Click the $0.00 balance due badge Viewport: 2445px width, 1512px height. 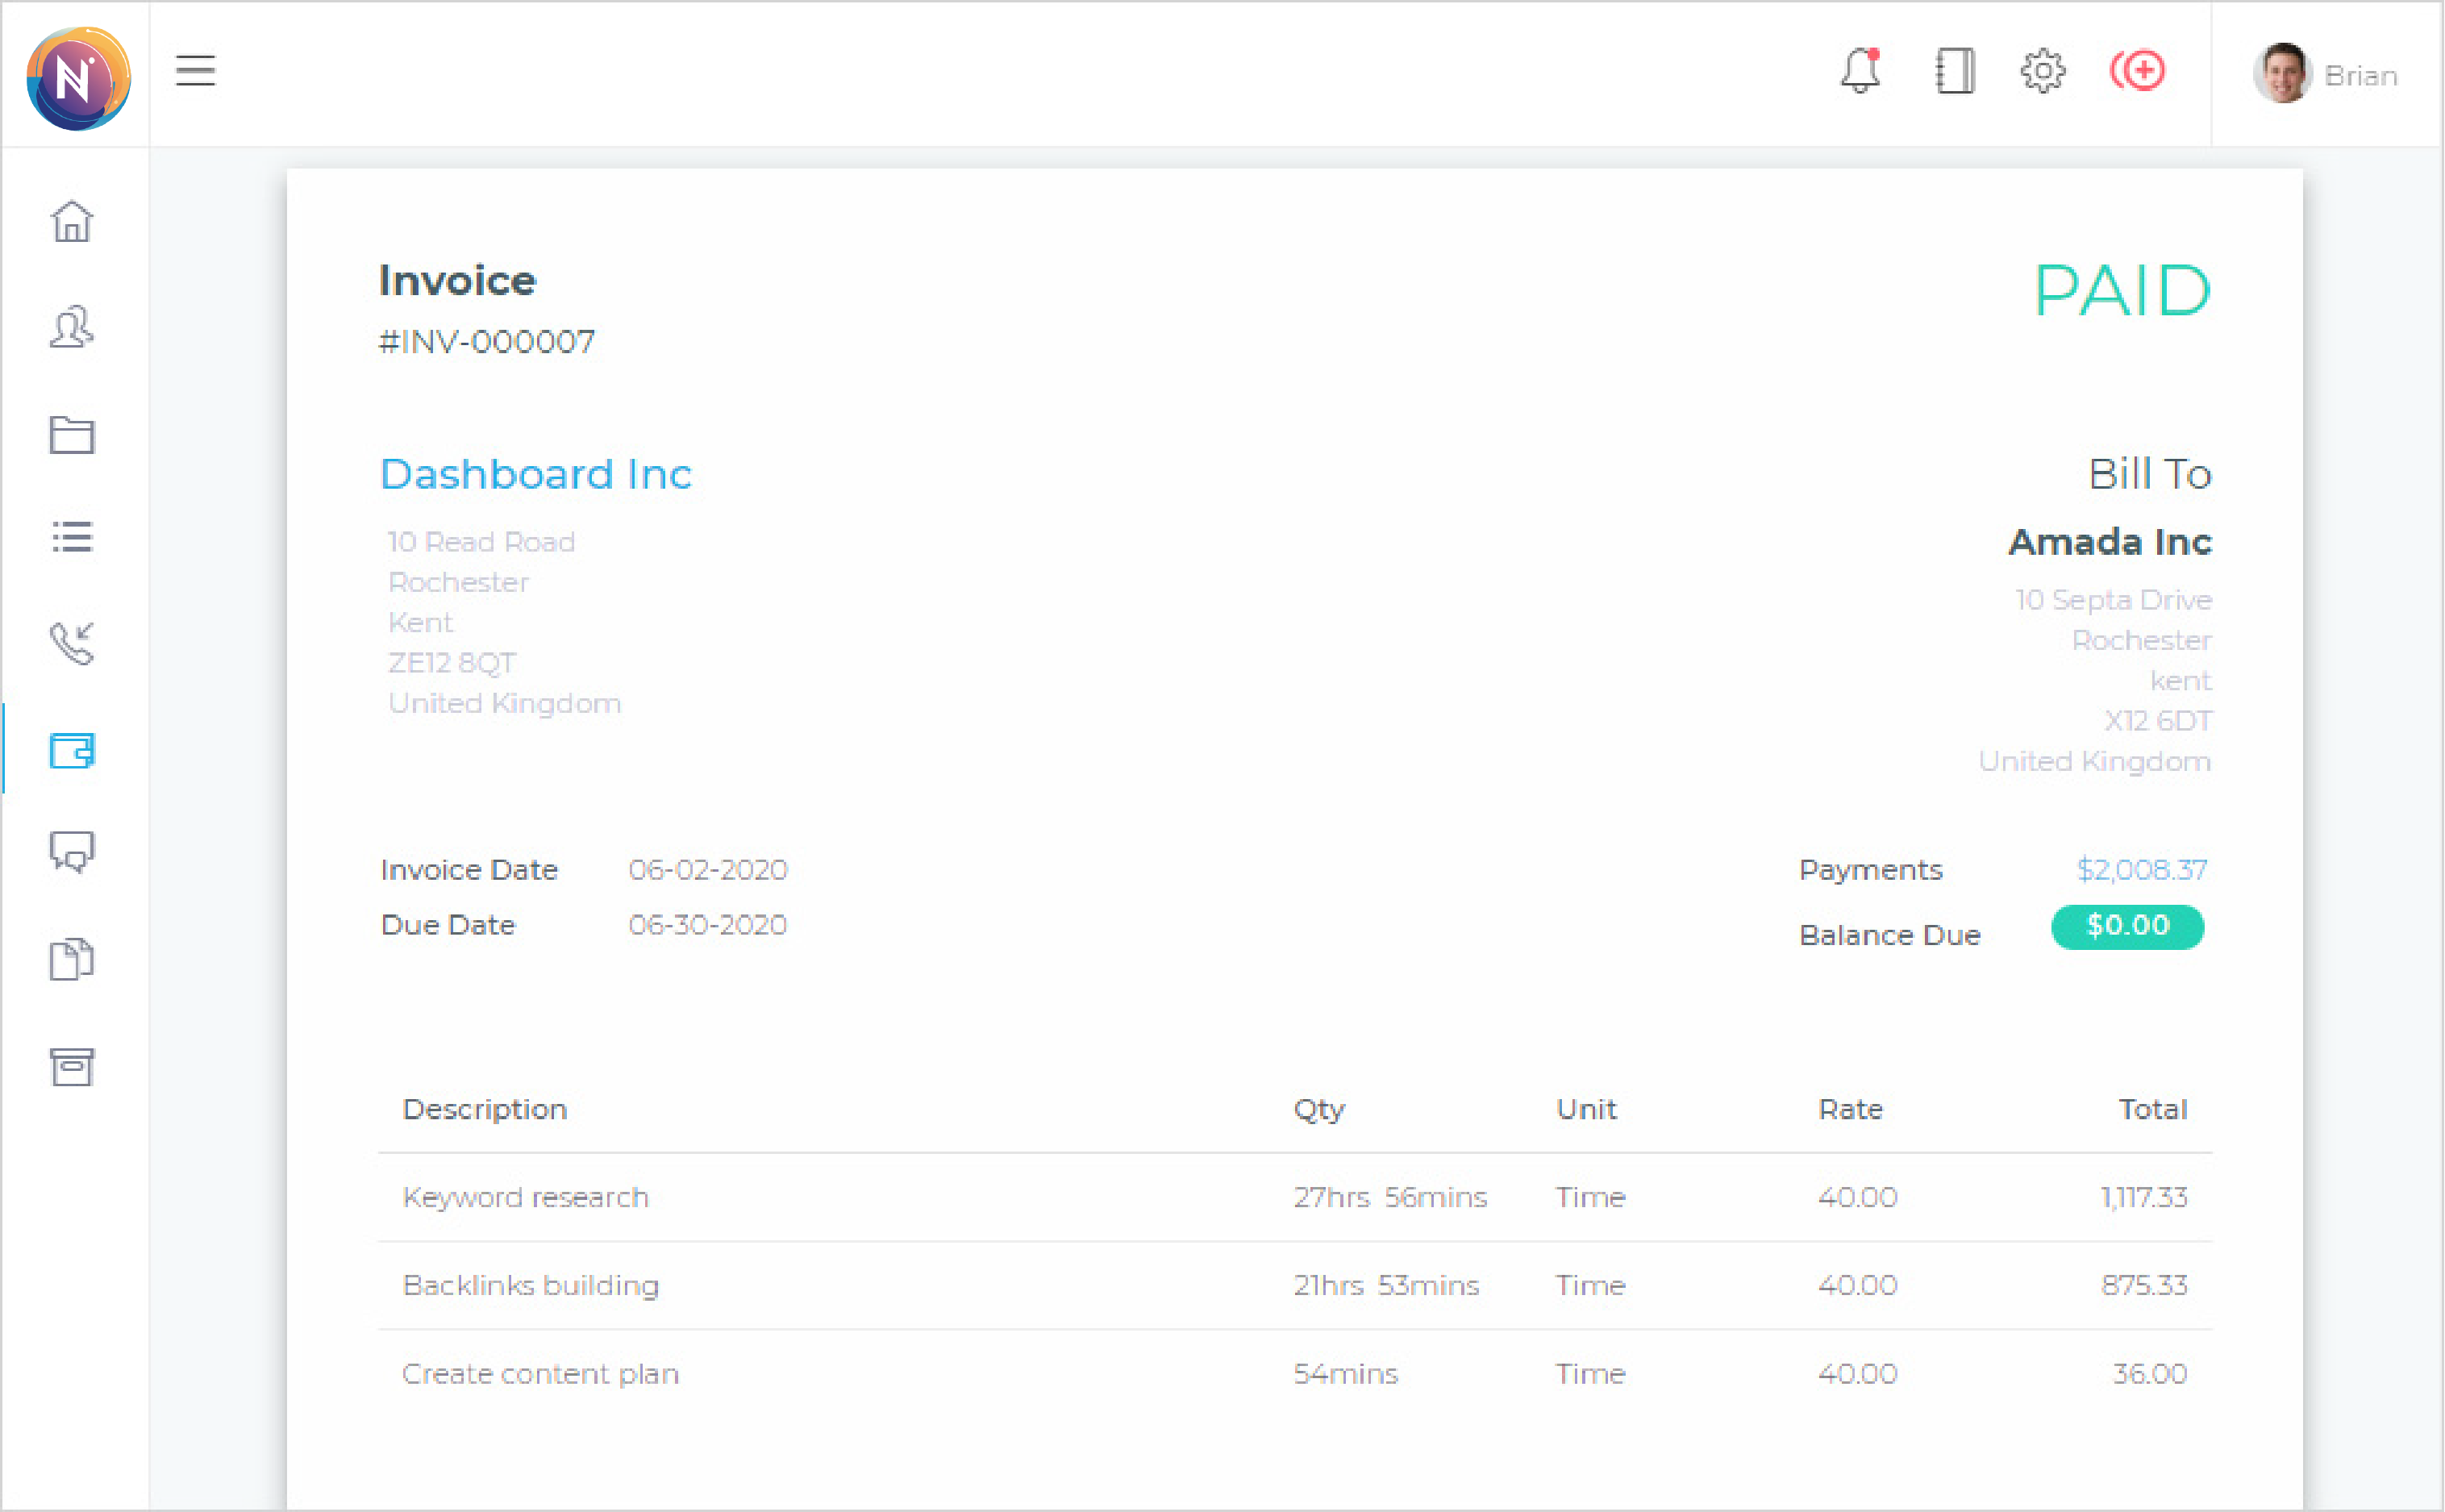tap(2127, 926)
